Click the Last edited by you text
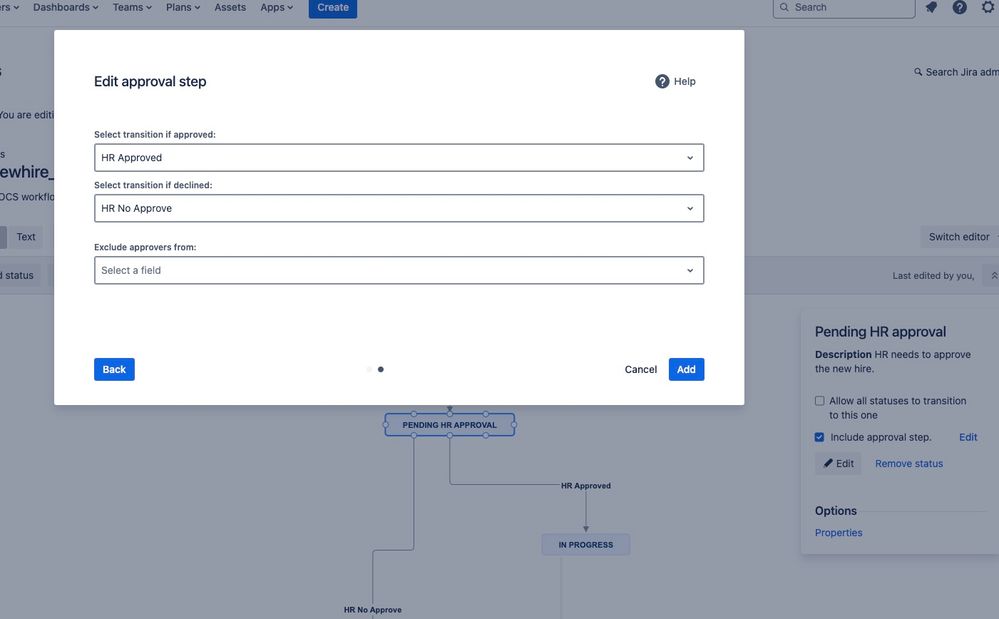The height and width of the screenshot is (619, 999). 933,276
